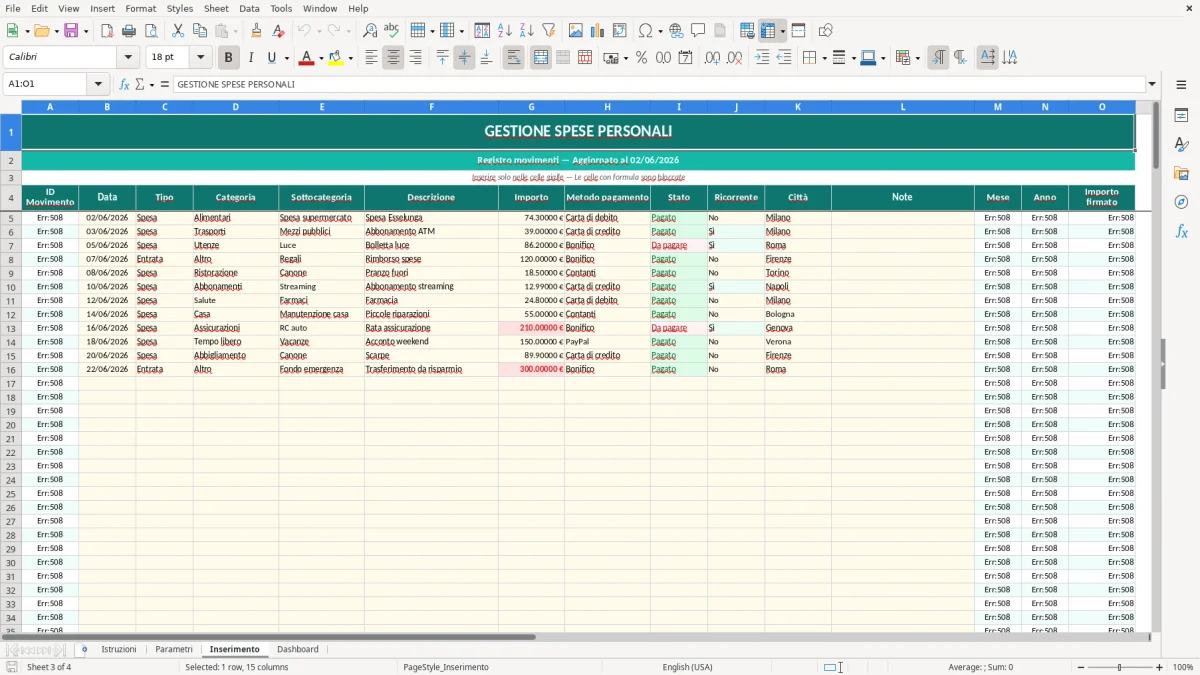This screenshot has height=675, width=1200.
Task: Open sidebar Gallery icon
Action: [1181, 173]
